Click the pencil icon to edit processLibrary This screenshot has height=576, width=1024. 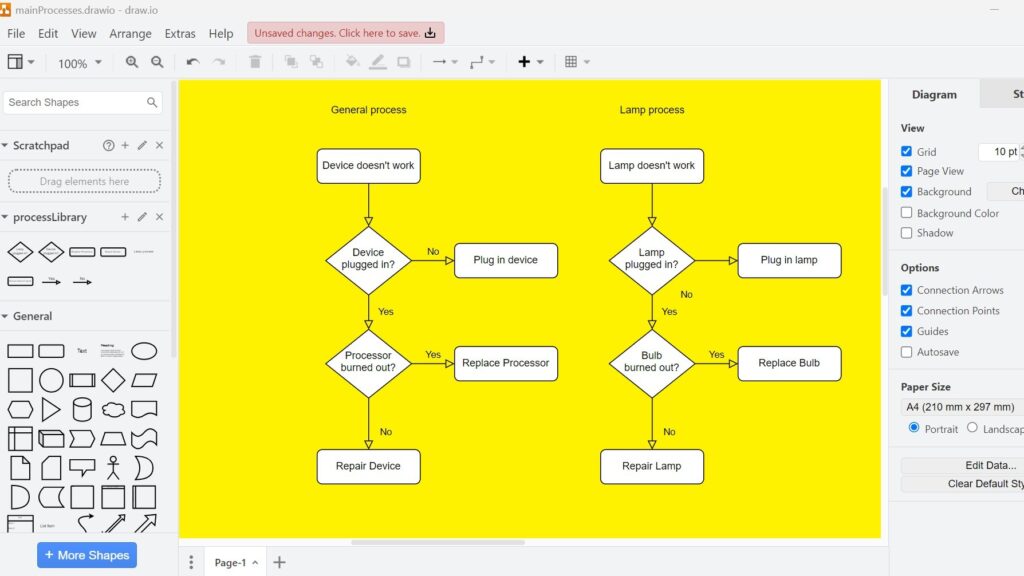tap(140, 217)
